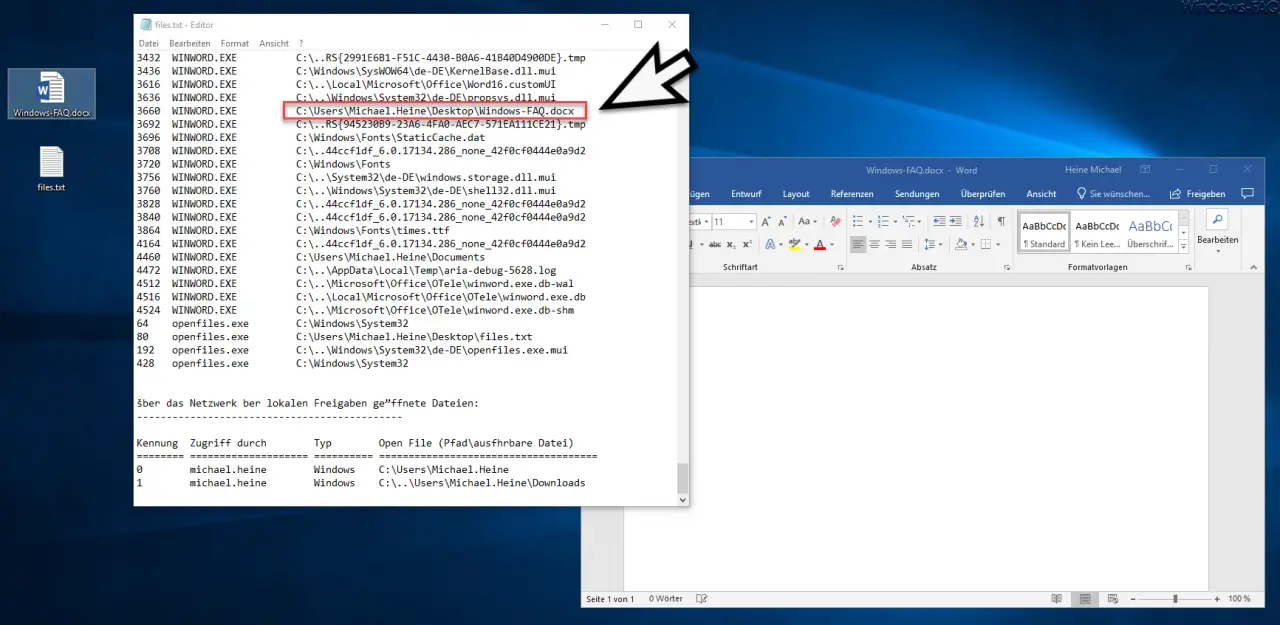
Task: Toggle superscript formatting in Word
Action: (747, 244)
